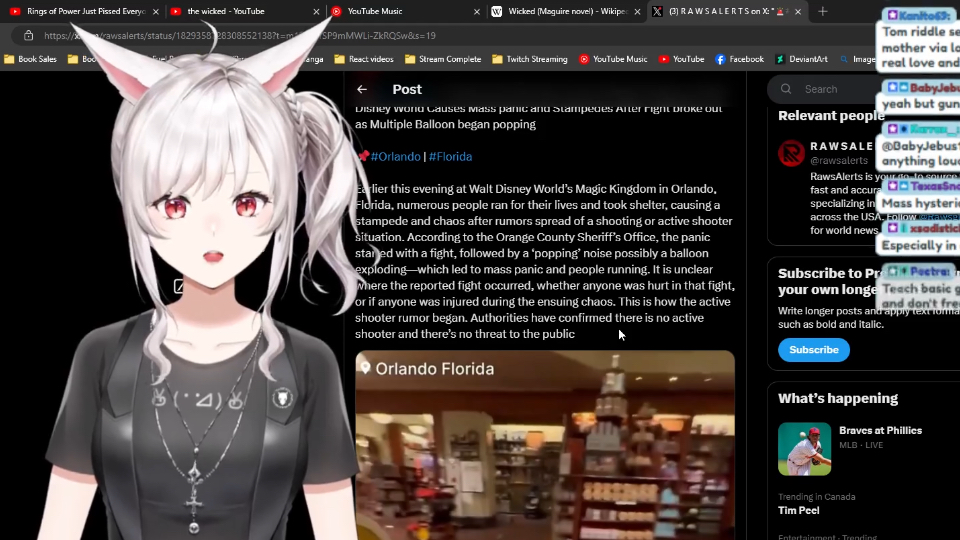Open a new browser tab

click(x=822, y=12)
